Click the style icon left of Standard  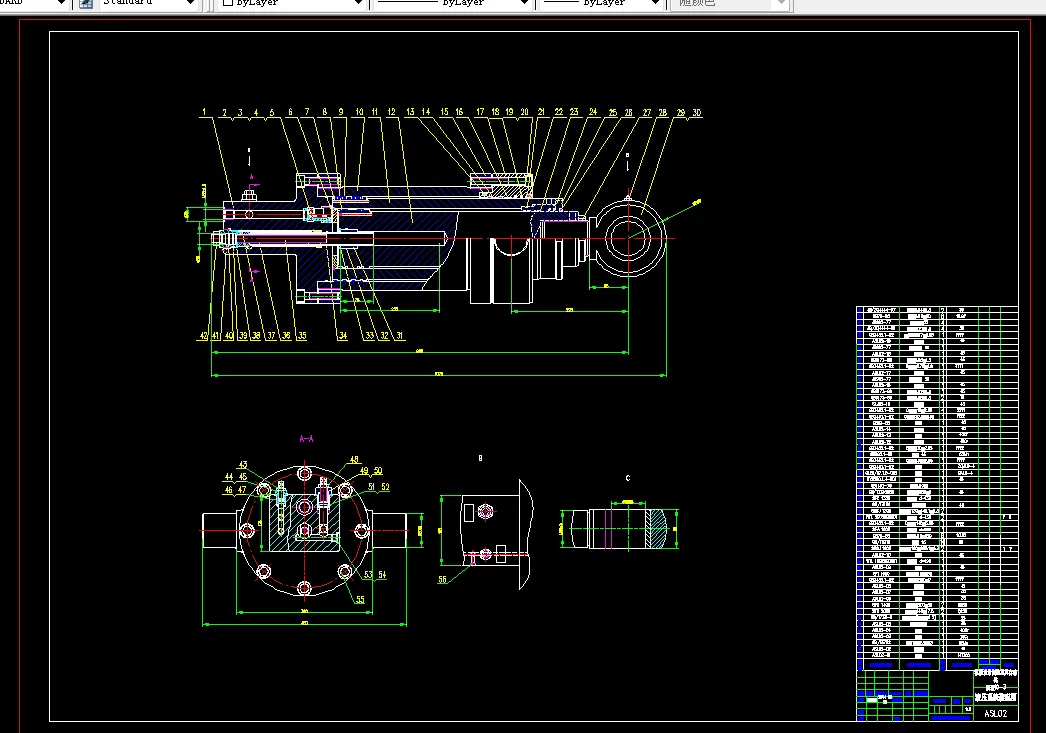coord(85,3)
